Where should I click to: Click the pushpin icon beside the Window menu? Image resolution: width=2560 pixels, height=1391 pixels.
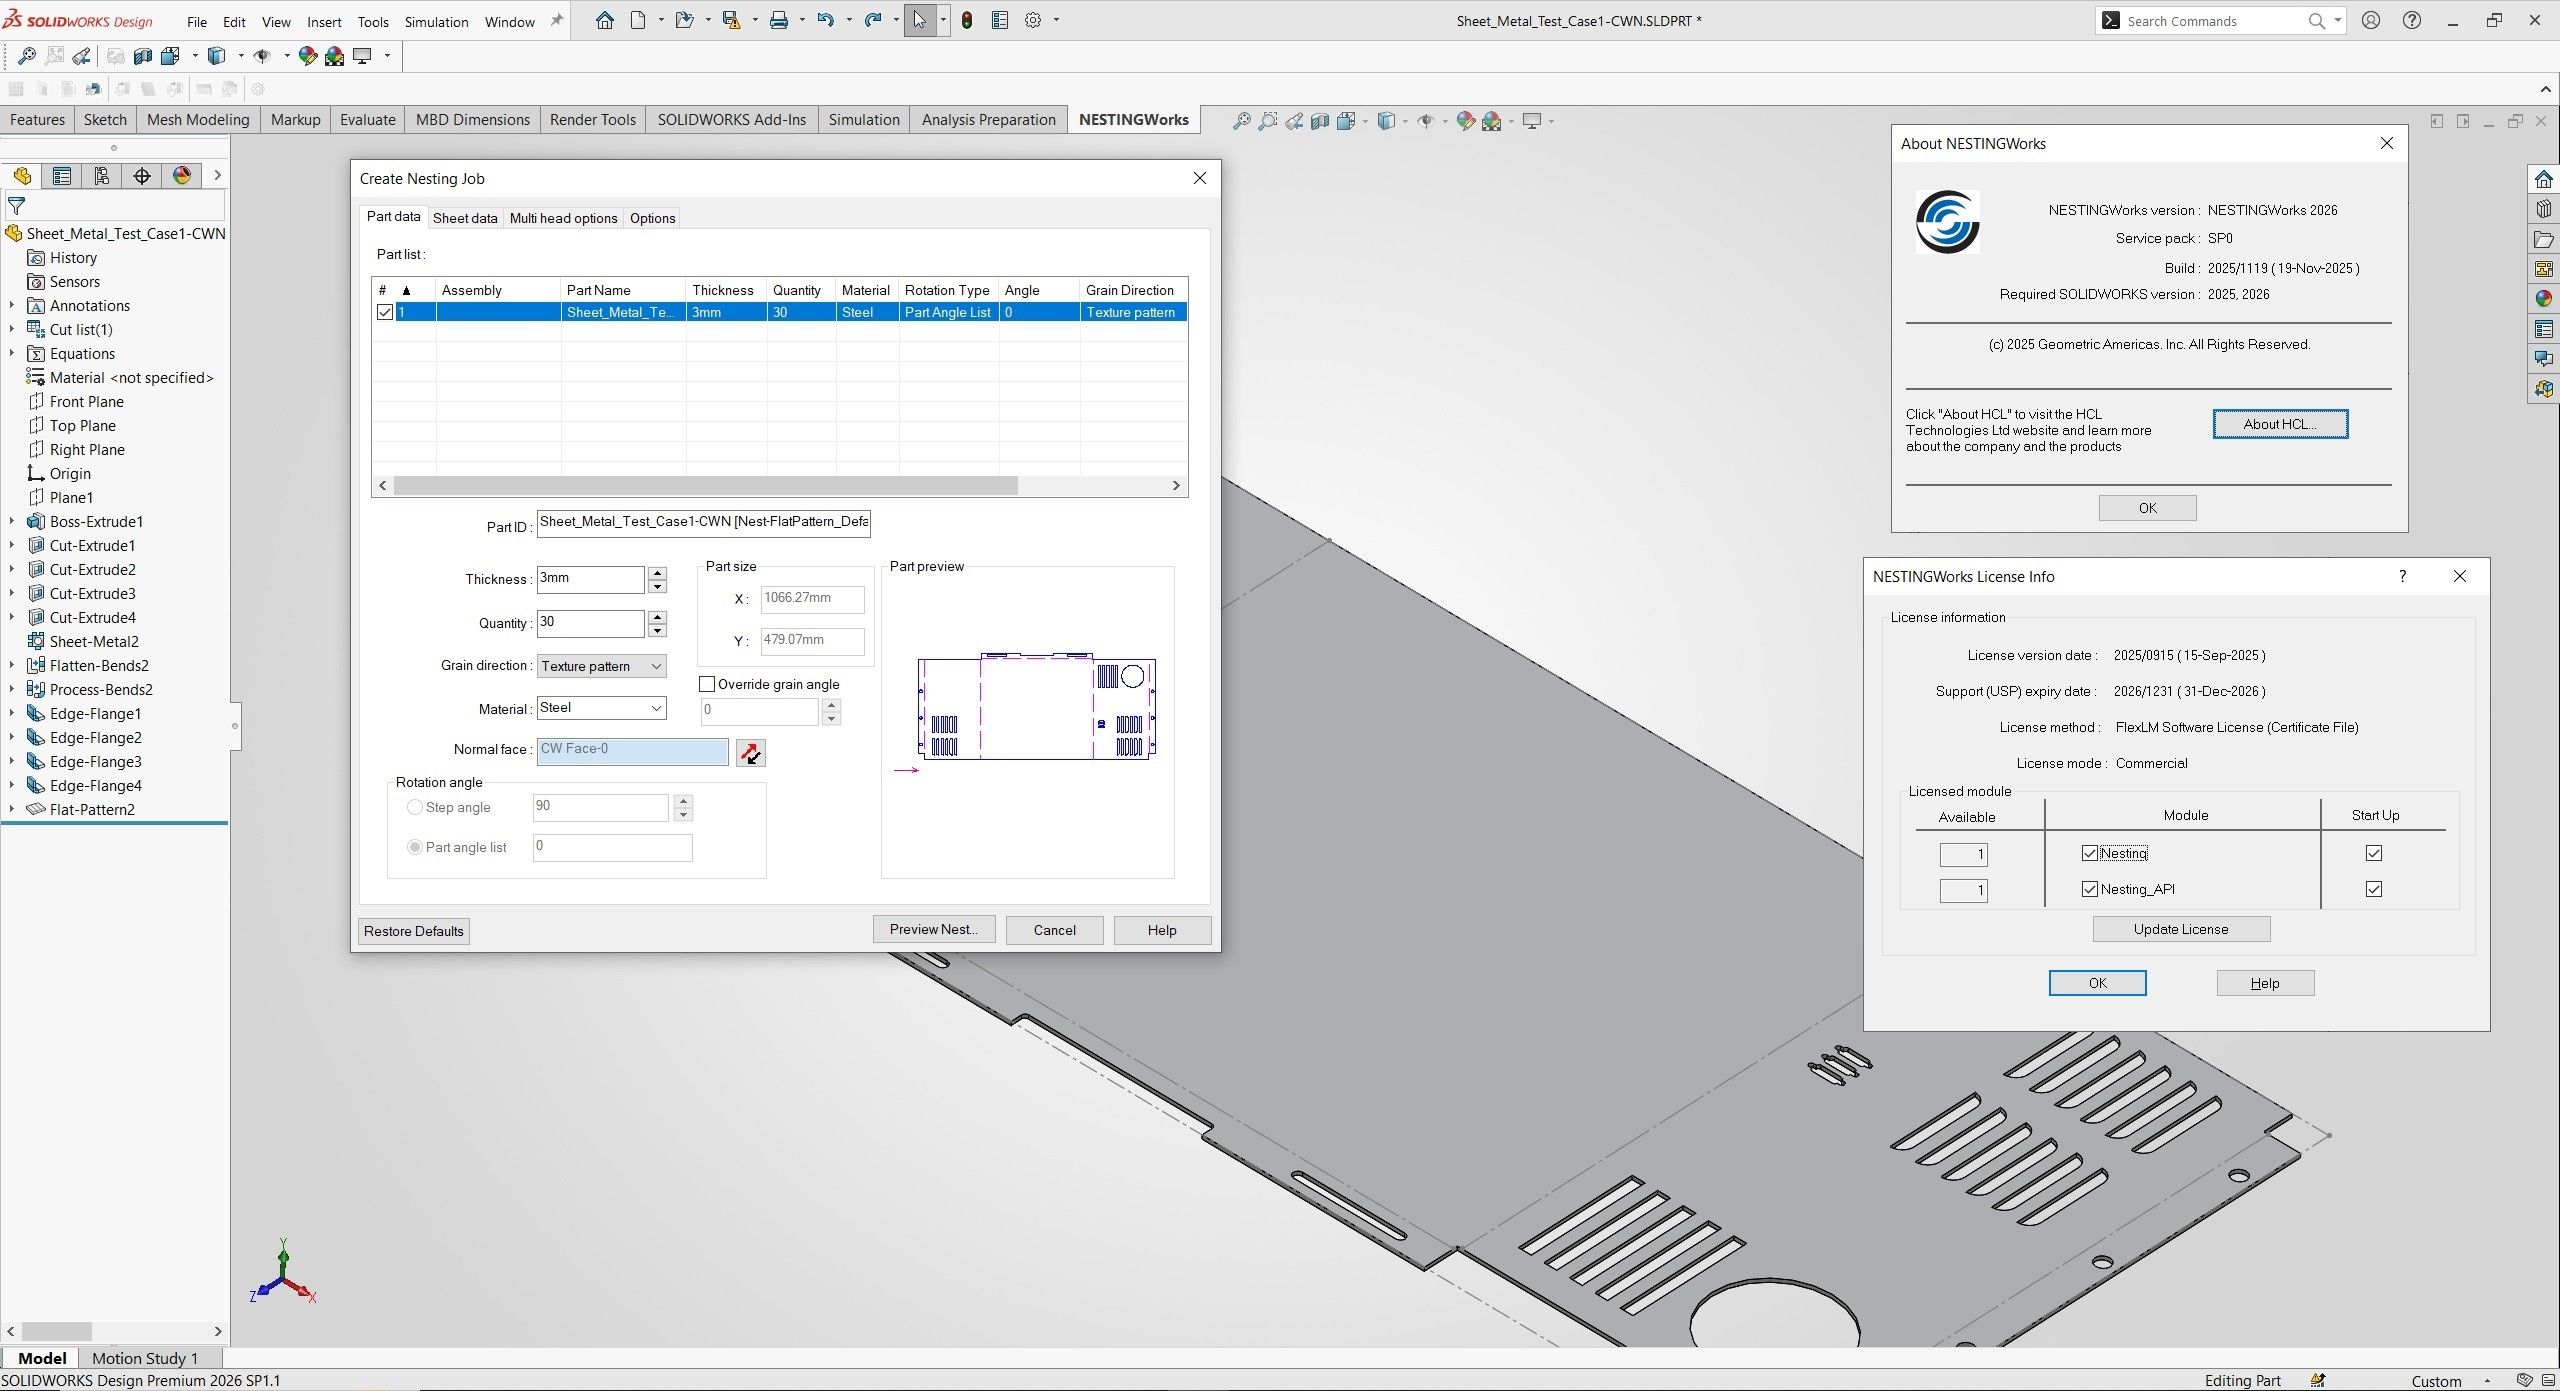(x=557, y=21)
